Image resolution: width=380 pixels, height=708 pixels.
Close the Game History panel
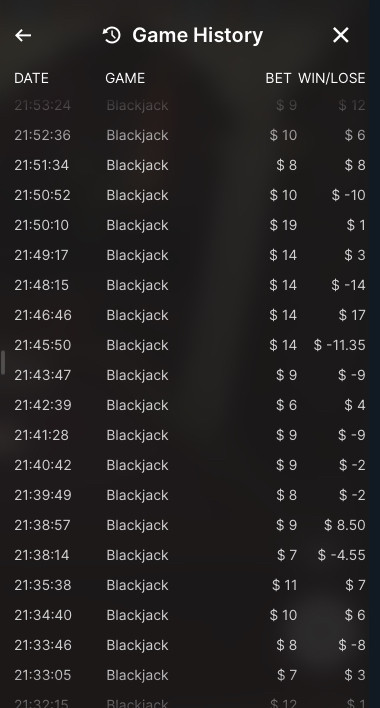tap(341, 35)
